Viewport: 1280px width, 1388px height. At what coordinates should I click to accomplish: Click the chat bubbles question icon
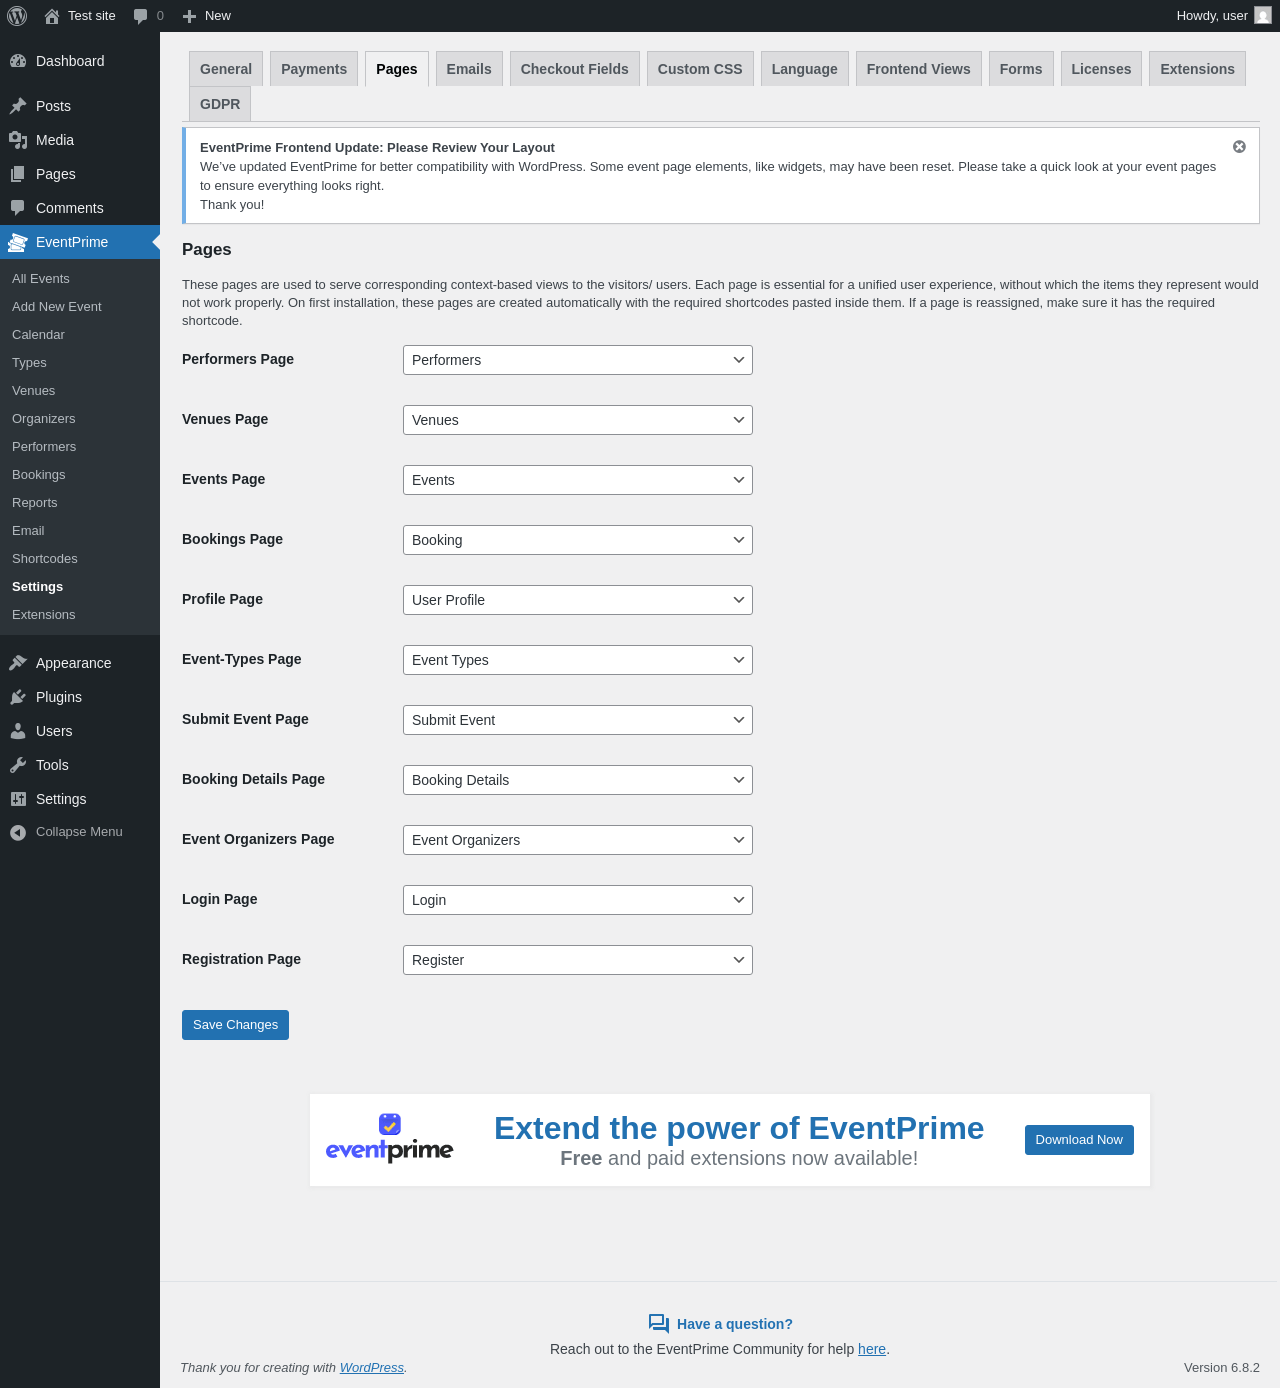(x=659, y=1324)
